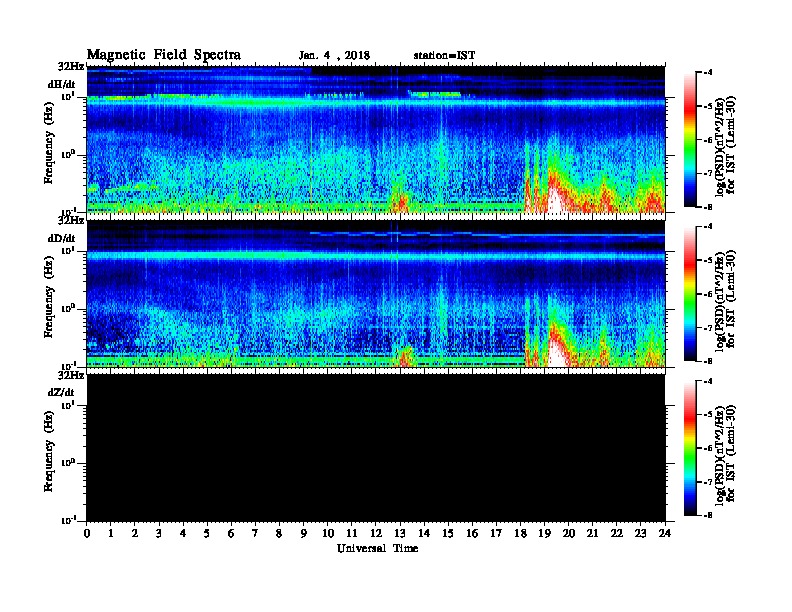Click the 'Magnetic Field Spectra' title text
Viewport: 792px width, 612px height.
pos(164,55)
